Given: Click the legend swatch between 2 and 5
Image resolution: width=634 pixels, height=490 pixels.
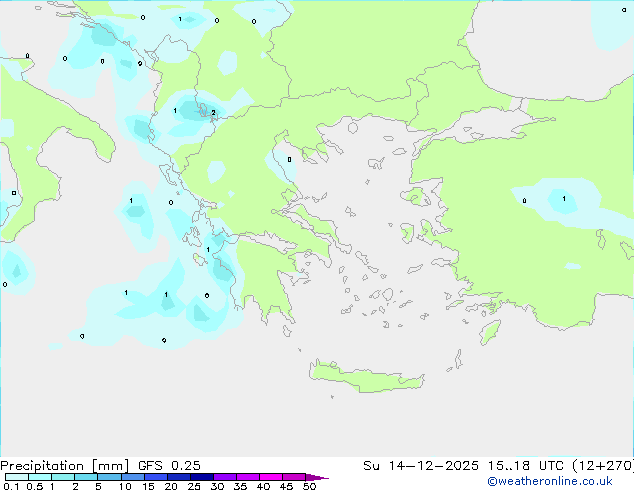Looking at the screenshot, I should [86, 477].
